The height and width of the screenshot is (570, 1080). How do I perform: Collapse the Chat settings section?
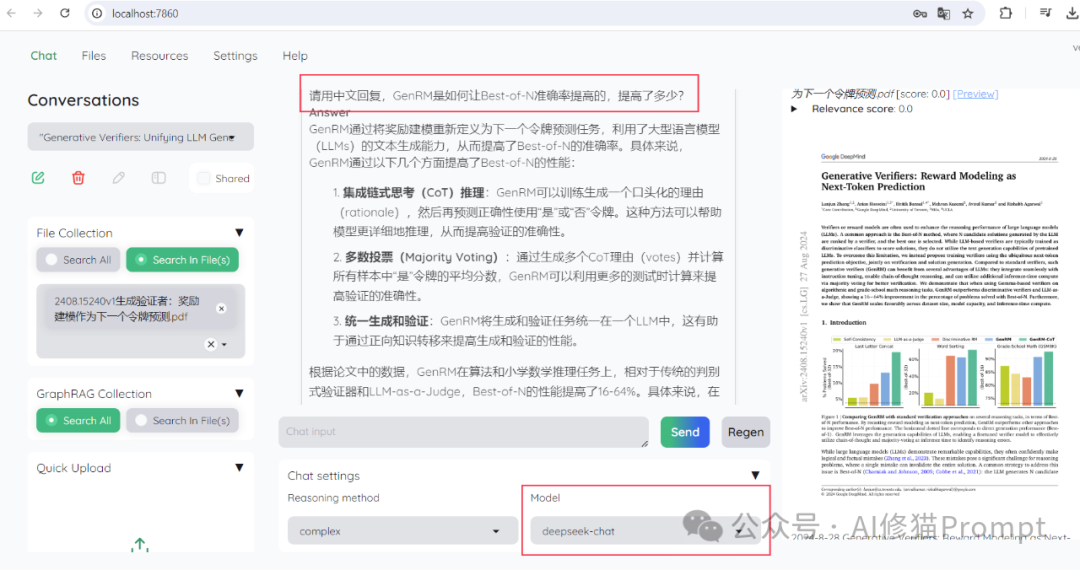click(756, 475)
